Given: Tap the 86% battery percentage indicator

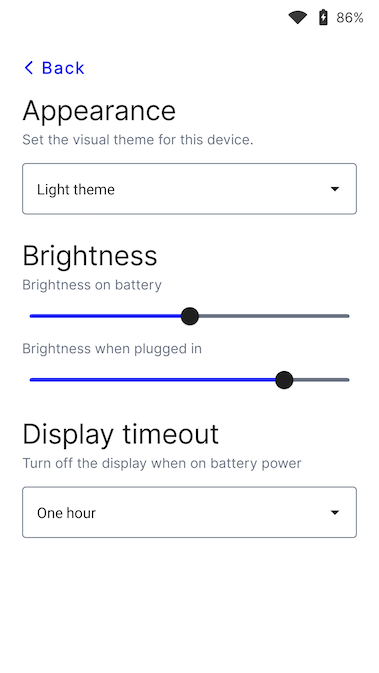Looking at the screenshot, I should click(x=350, y=18).
